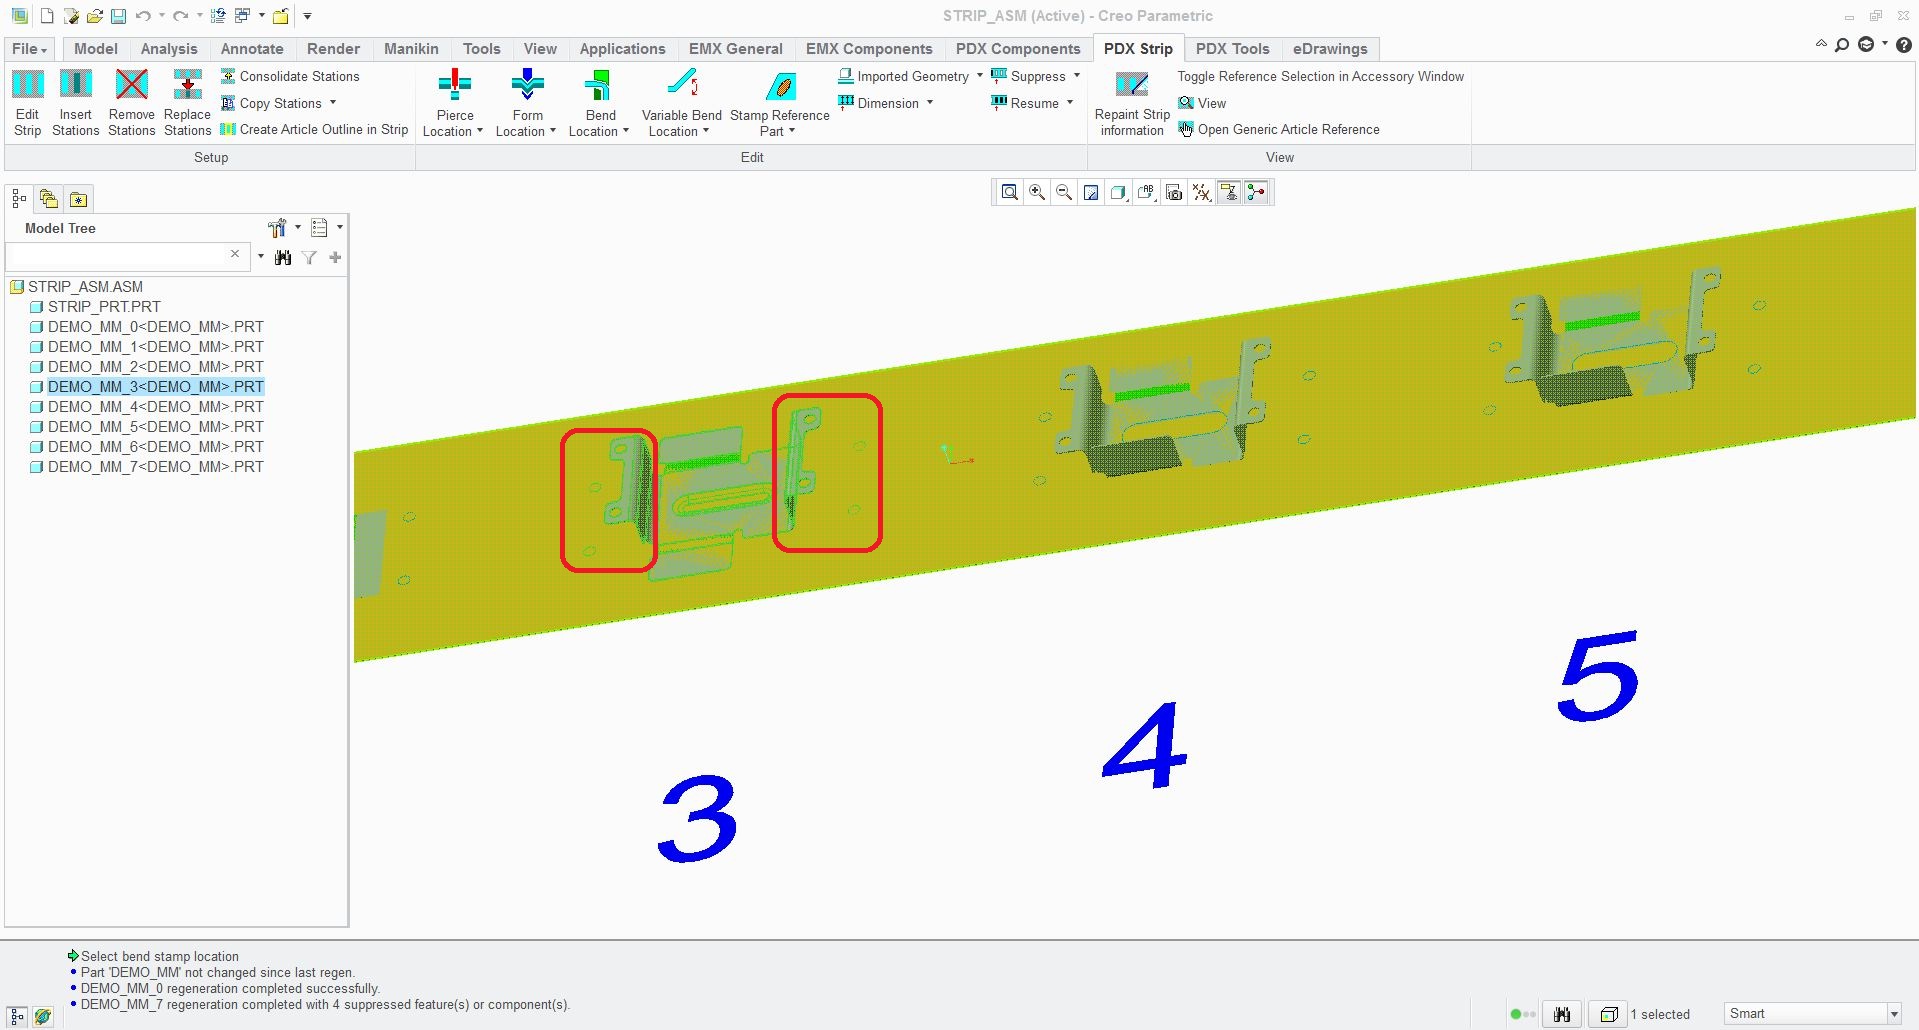Click the Find binoculars icon in status bar
Screen dimensions: 1919x1030
[1562, 1014]
